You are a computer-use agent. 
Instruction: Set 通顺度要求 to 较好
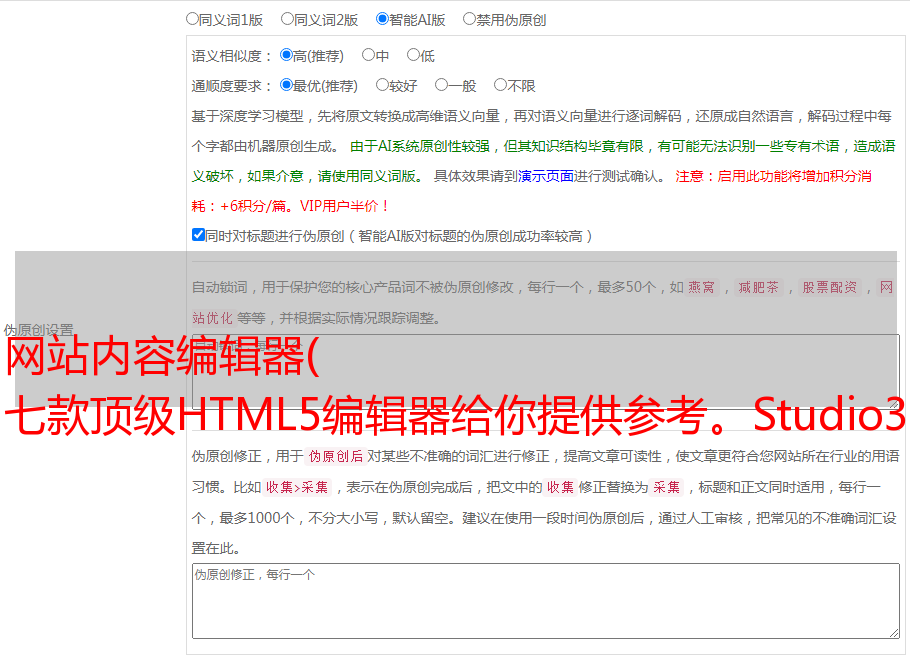[382, 85]
